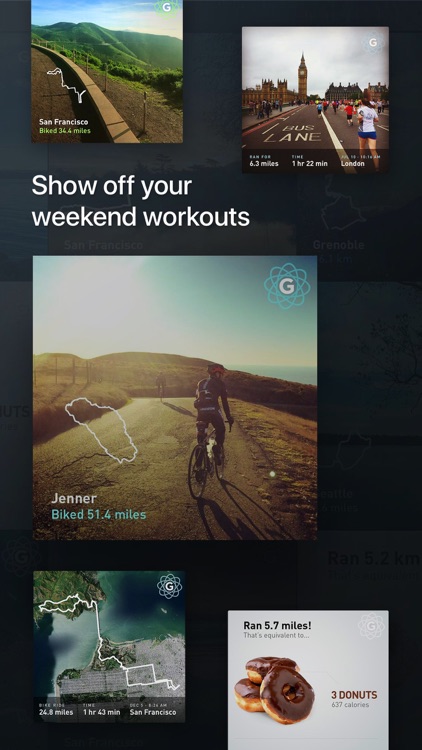Click the G logo on the donuts card
Screen dimensions: 422x750
point(372,627)
